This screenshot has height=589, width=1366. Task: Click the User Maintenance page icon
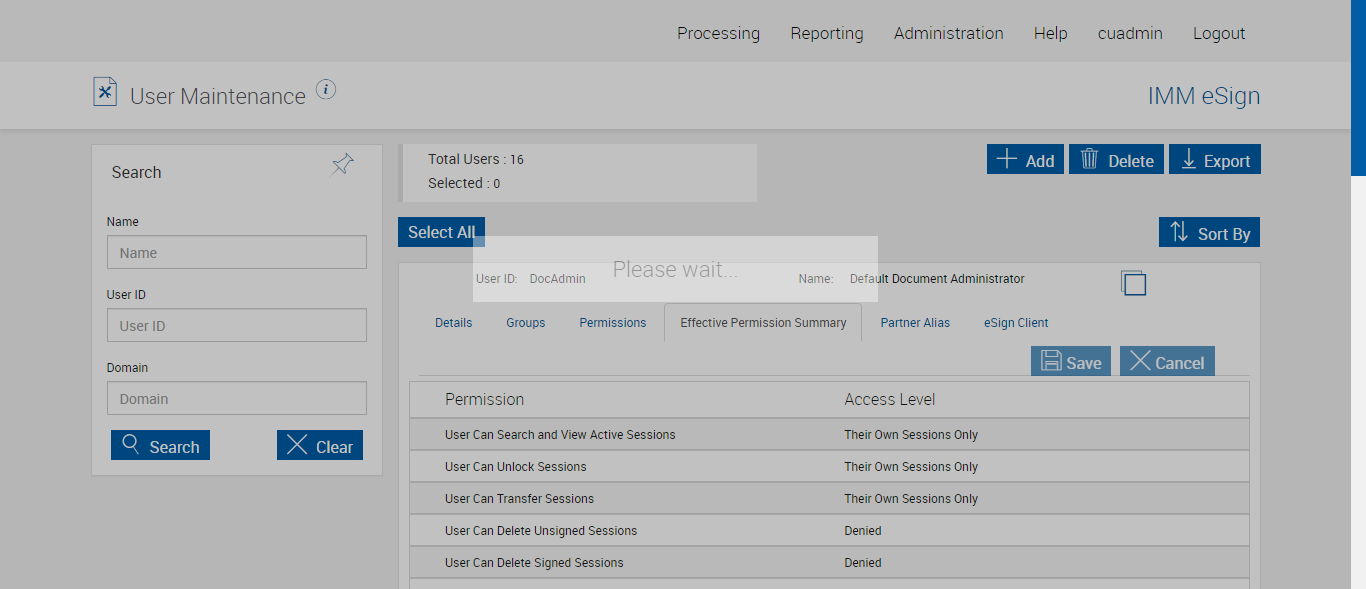pyautogui.click(x=105, y=92)
